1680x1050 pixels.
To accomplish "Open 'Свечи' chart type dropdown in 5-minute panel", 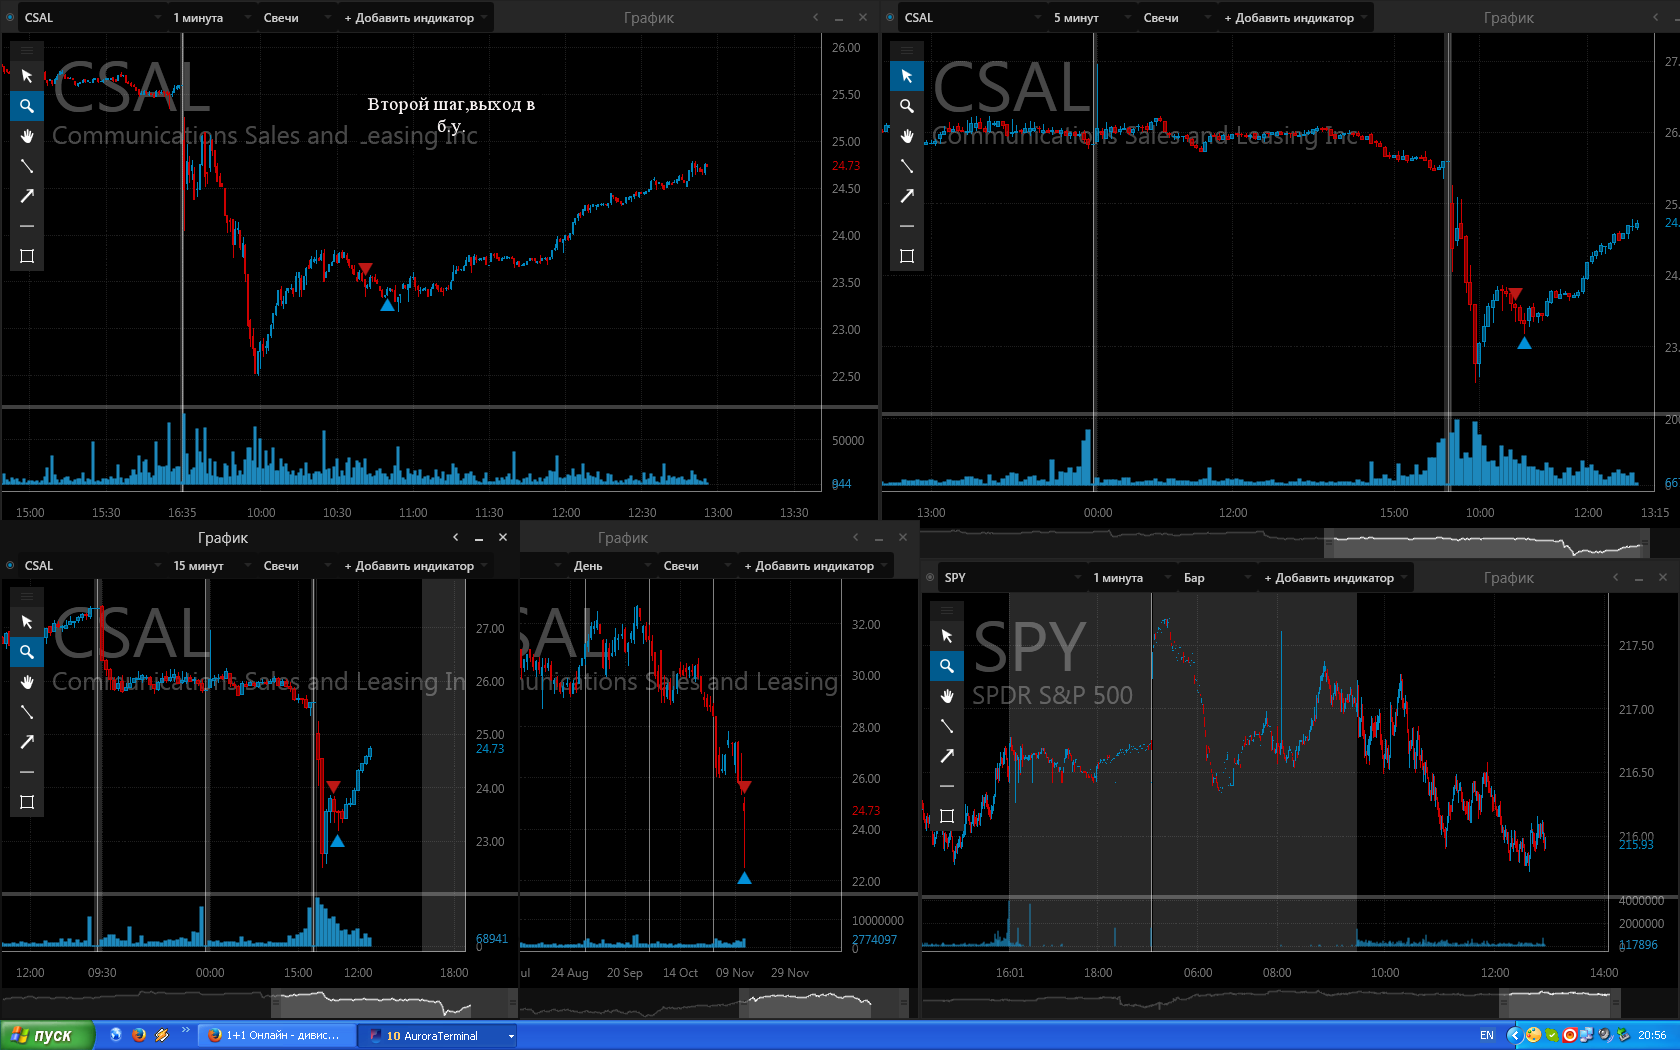I will point(1175,18).
